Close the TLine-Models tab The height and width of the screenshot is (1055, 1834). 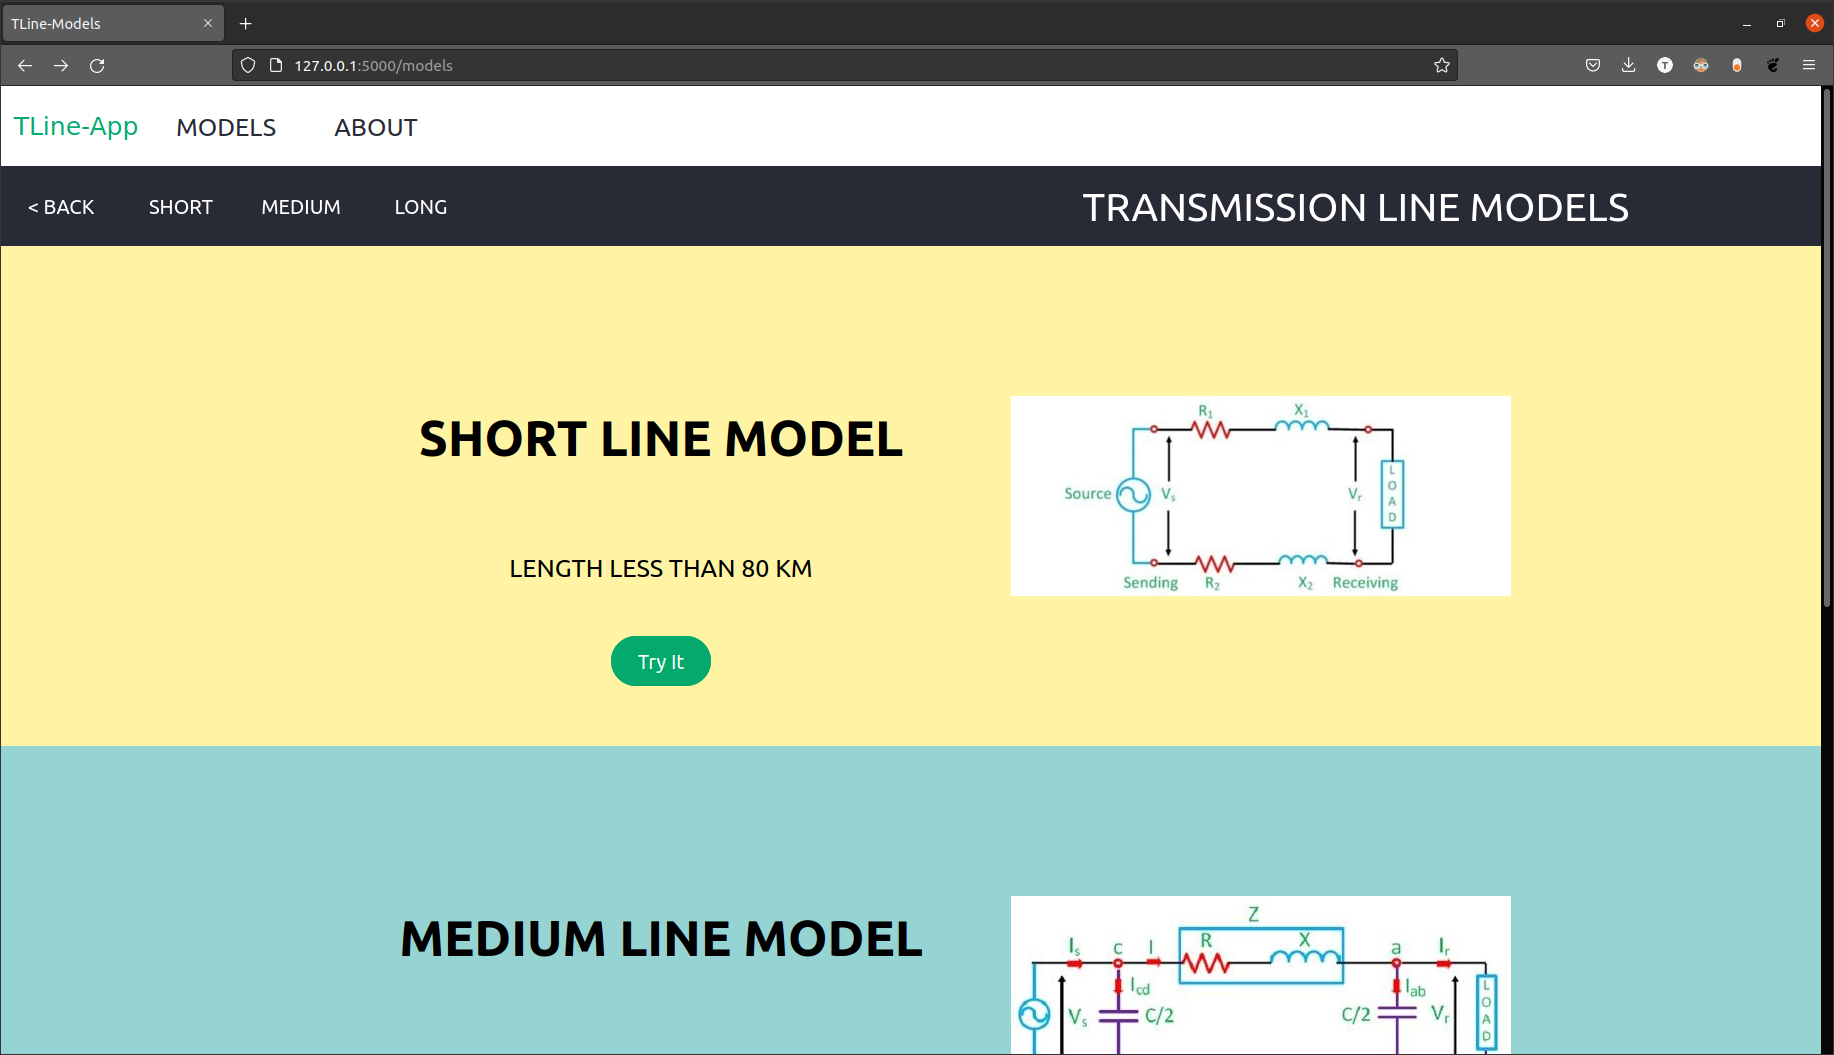208,23
